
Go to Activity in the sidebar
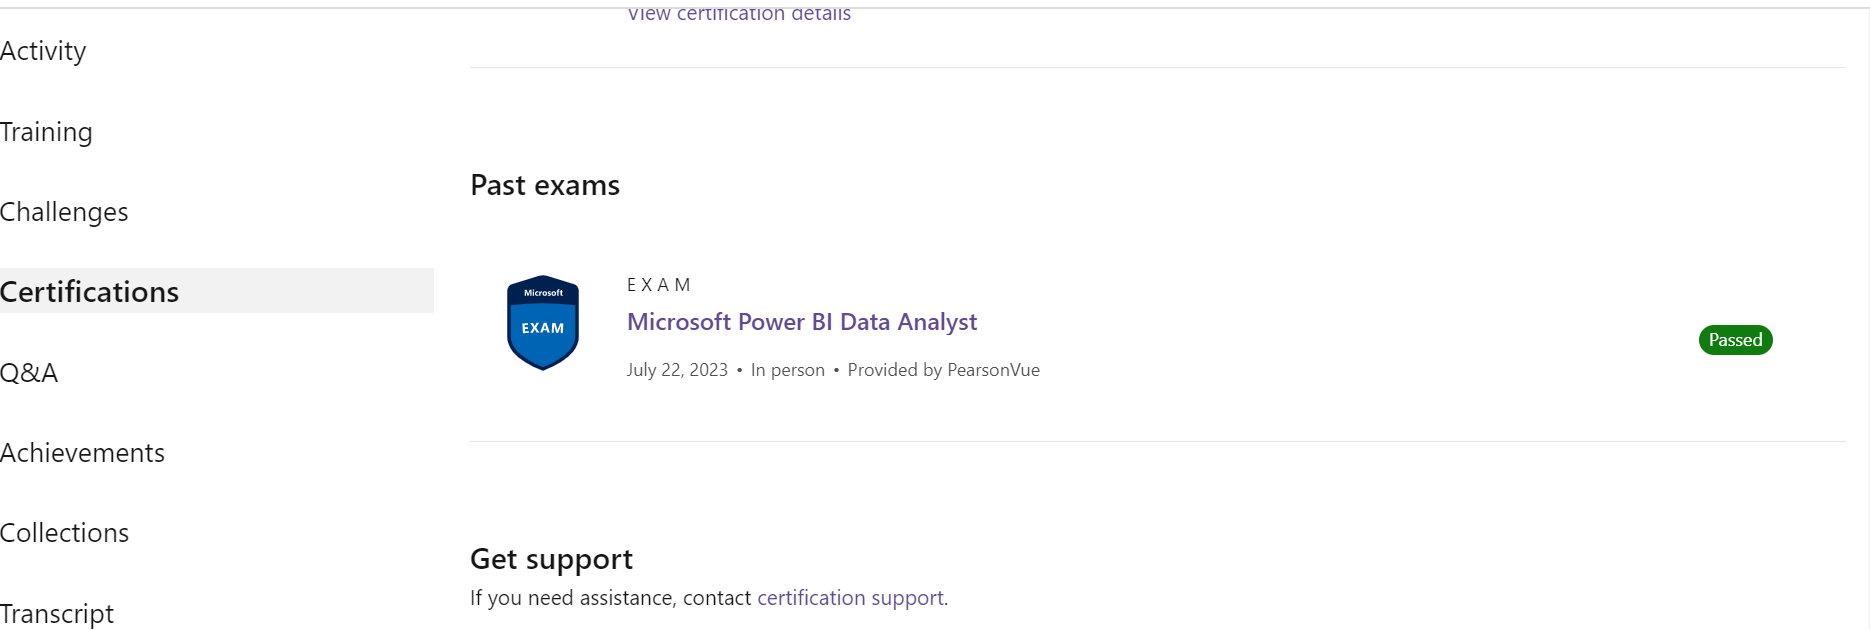(x=43, y=51)
